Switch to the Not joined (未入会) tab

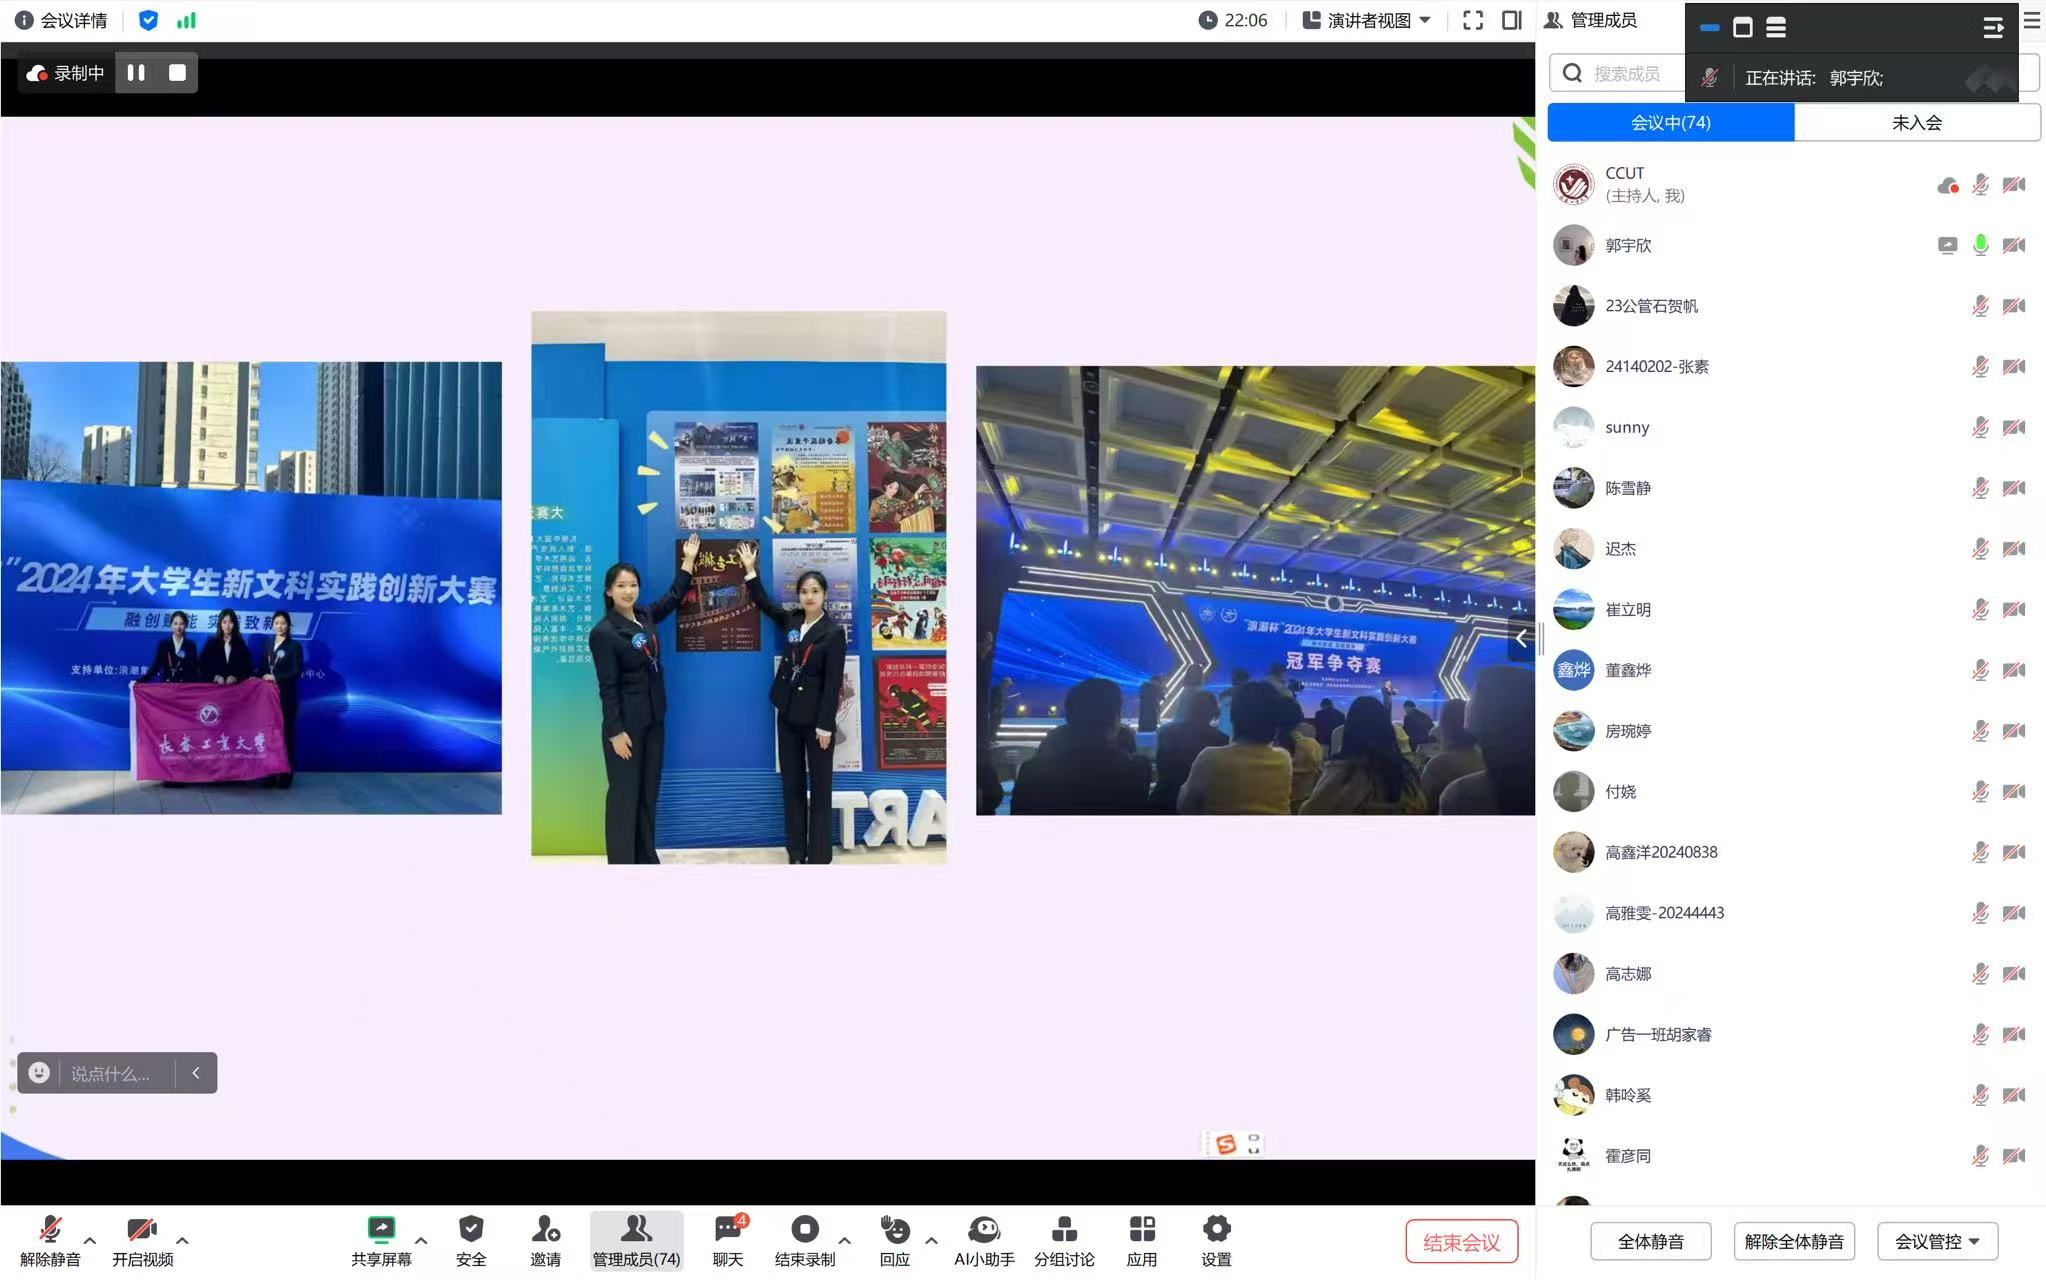[1916, 122]
